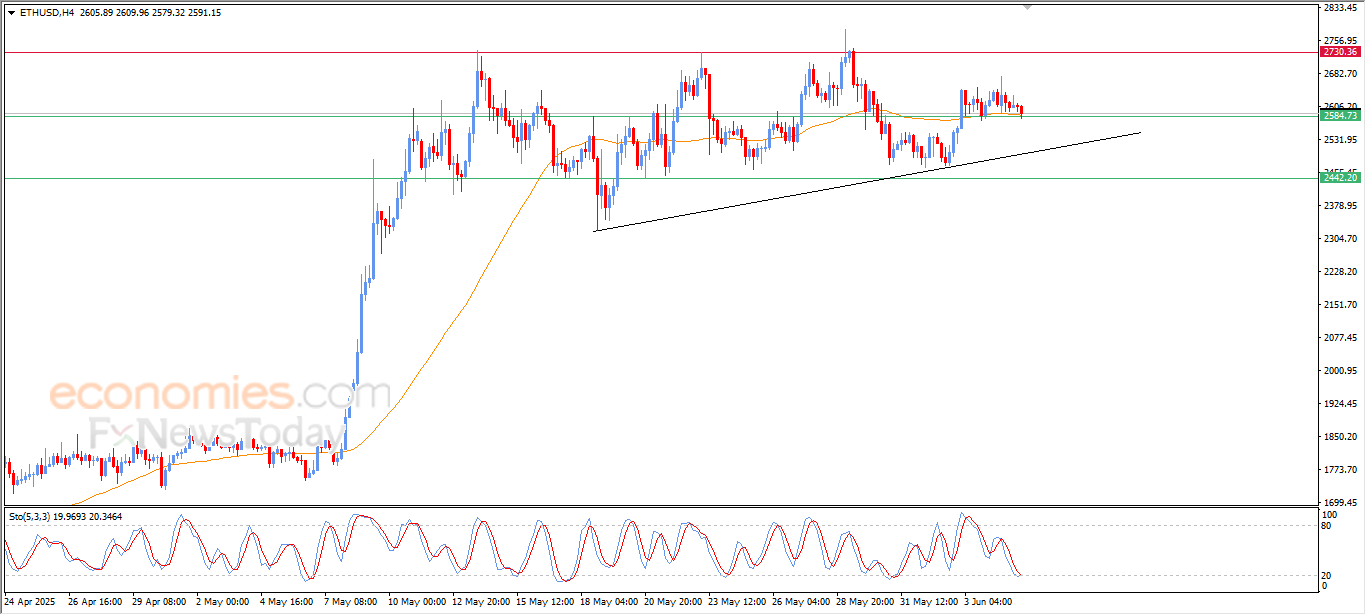Click the gray chart shift triangle marker

pos(1026,8)
